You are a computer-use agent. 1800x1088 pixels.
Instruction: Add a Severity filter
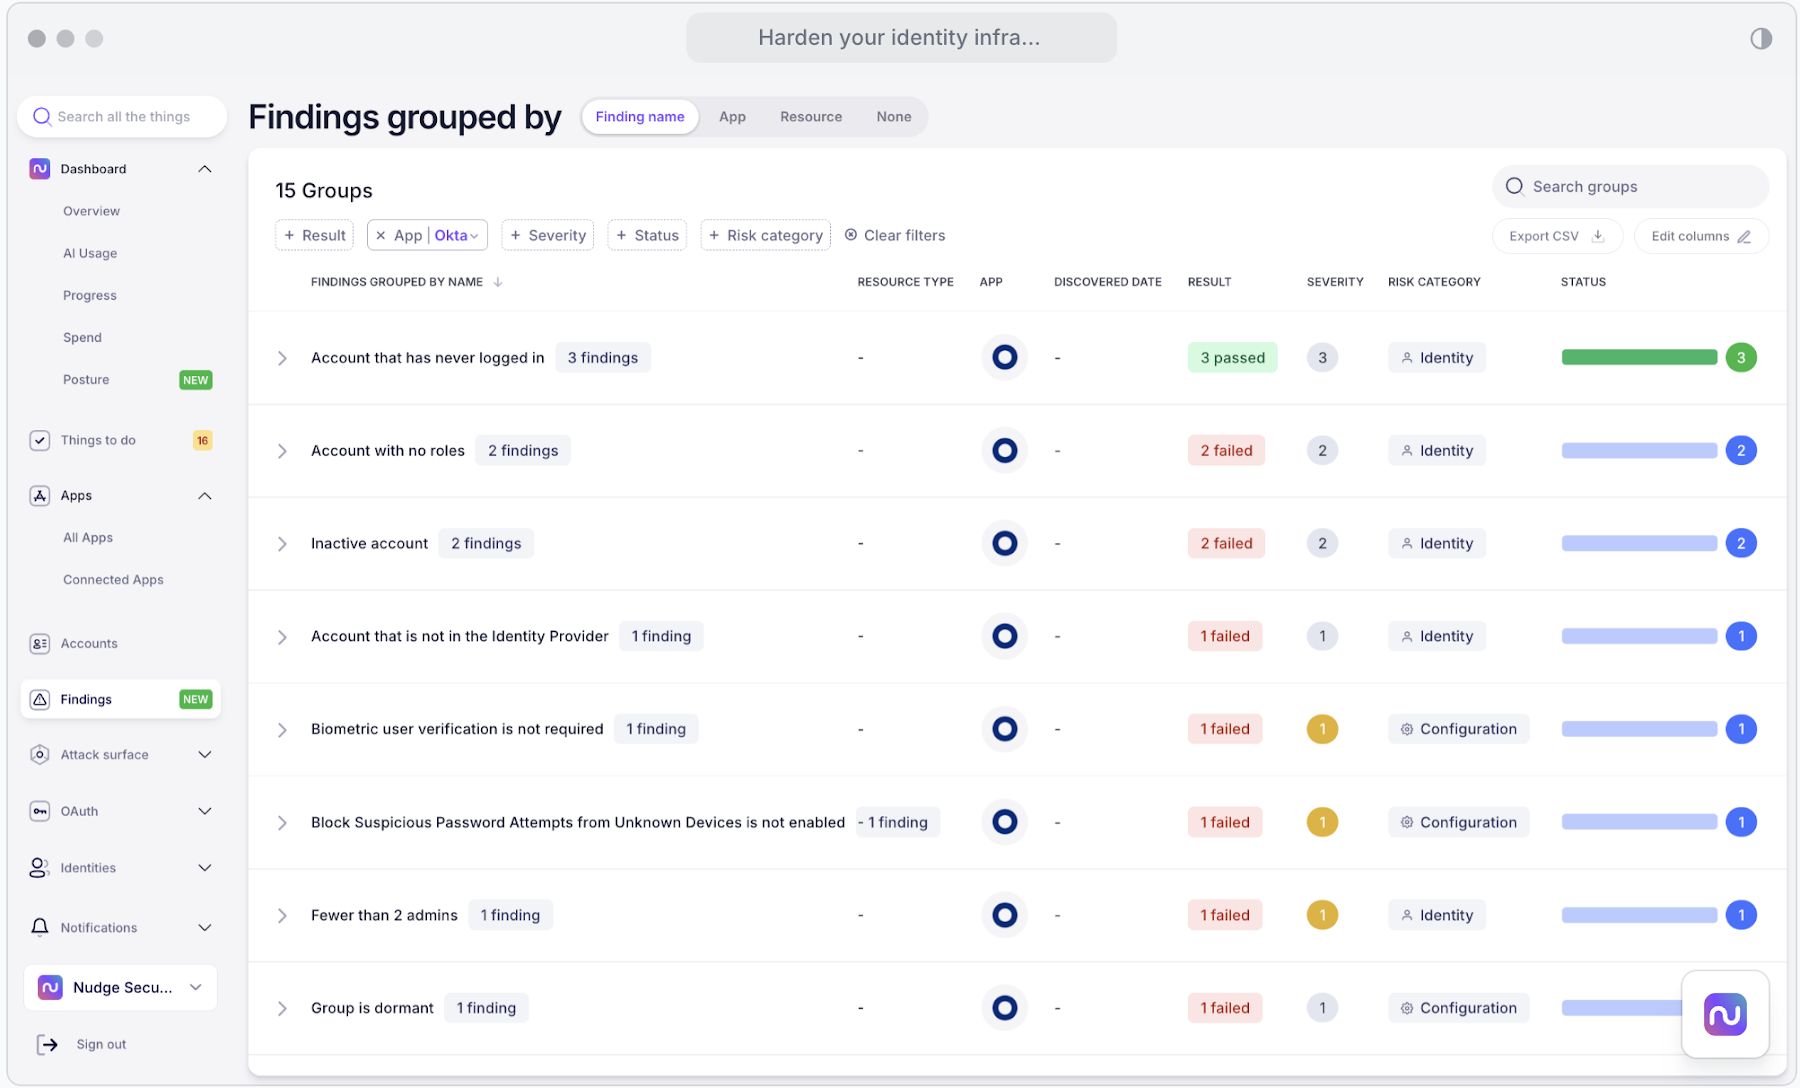tap(547, 235)
